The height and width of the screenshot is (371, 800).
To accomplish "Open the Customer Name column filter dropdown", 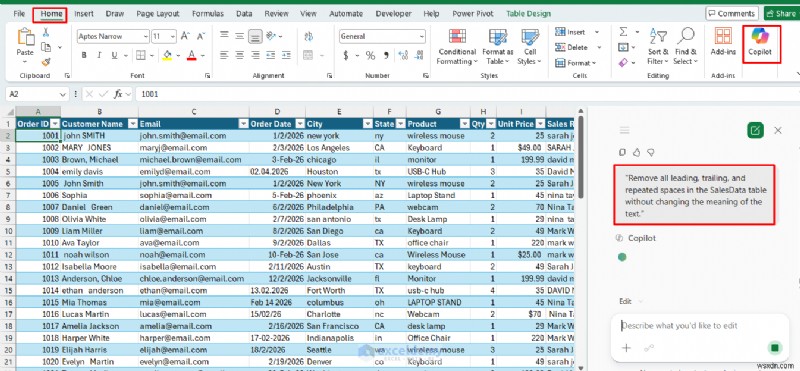I will 132,124.
